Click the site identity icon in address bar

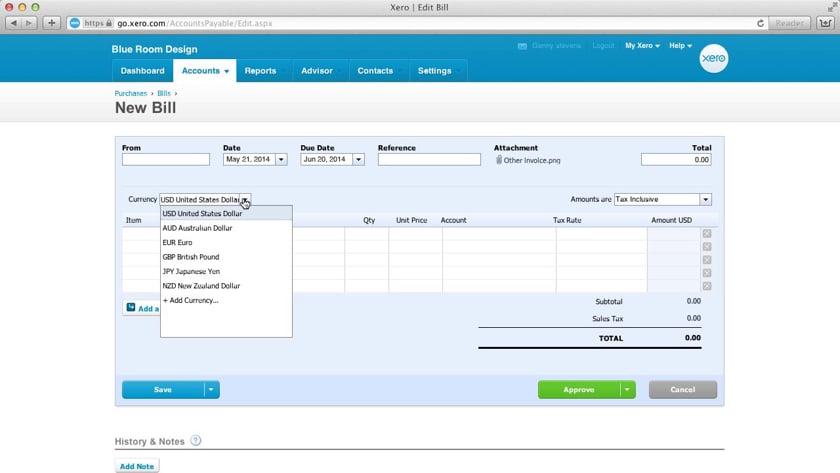pos(74,23)
